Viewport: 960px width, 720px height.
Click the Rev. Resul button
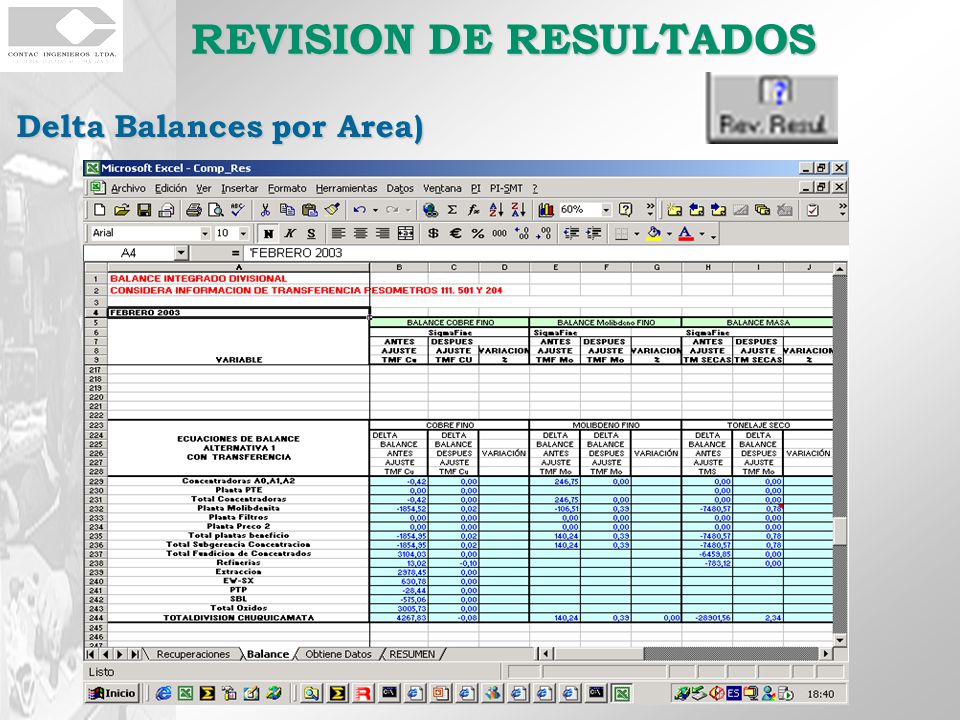(x=772, y=109)
